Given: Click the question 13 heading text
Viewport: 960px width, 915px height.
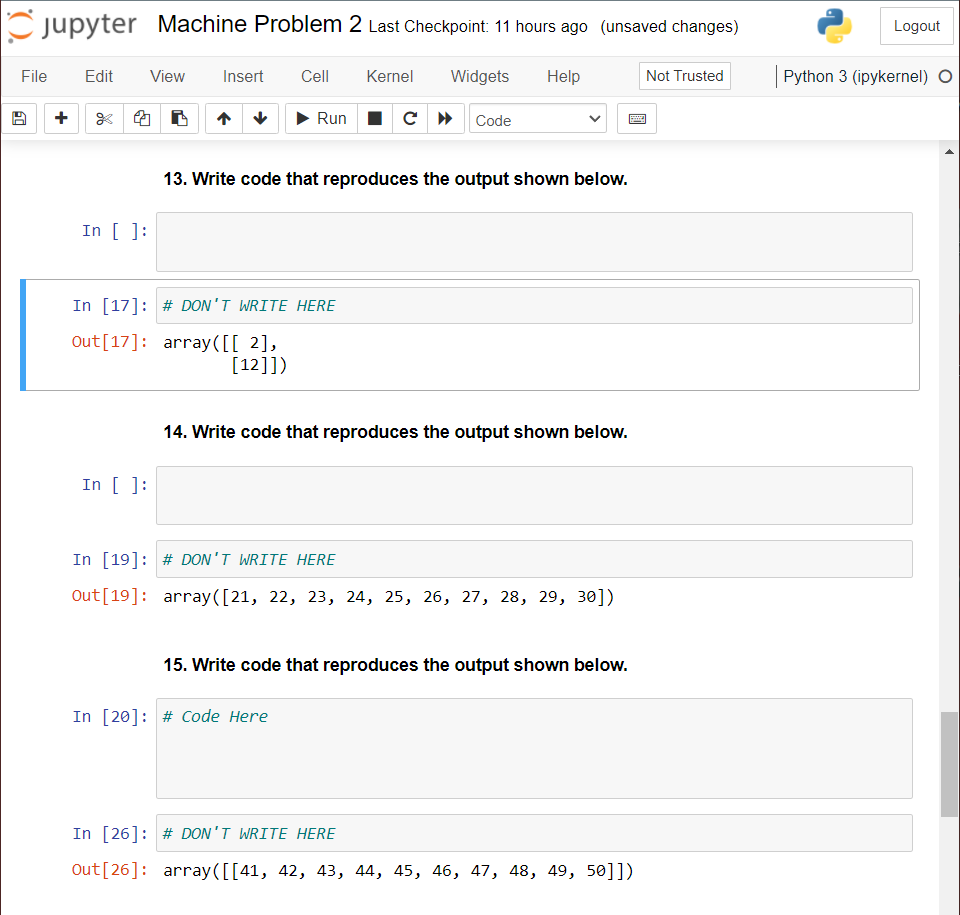Looking at the screenshot, I should point(396,179).
